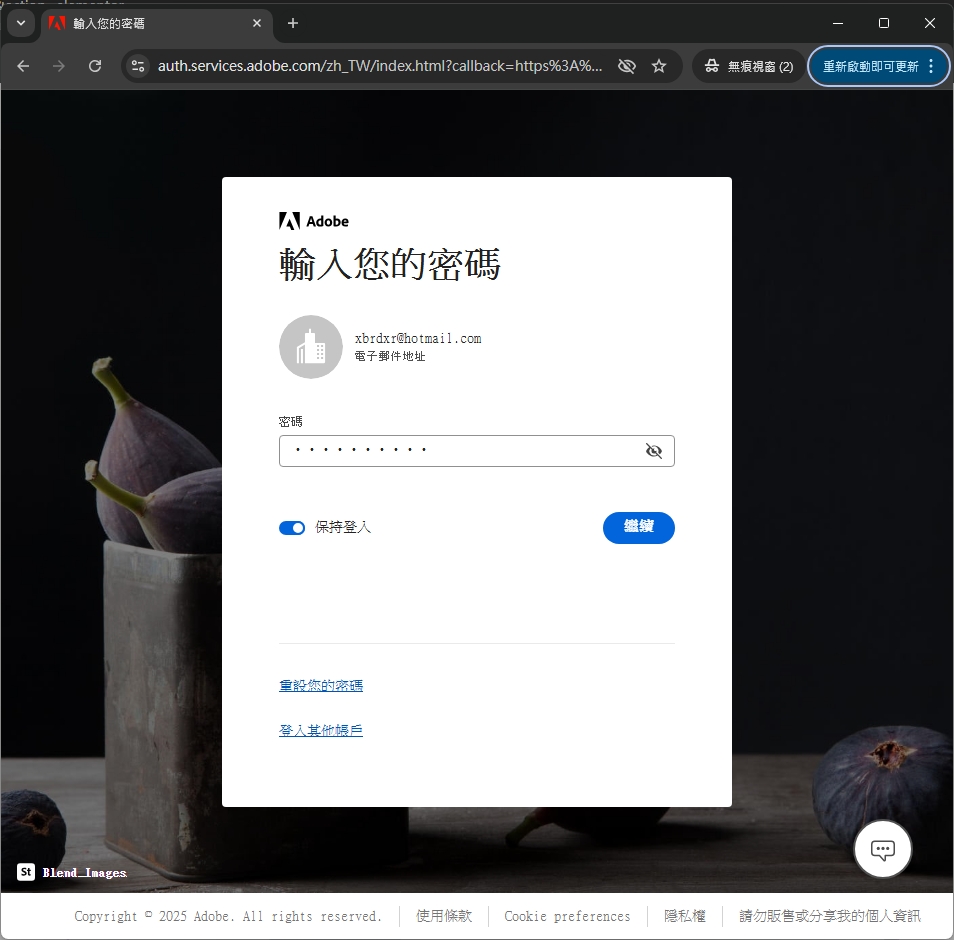Click the tracking protection eye icon in the address bar
Viewport: 954px width, 940px height.
(x=627, y=66)
